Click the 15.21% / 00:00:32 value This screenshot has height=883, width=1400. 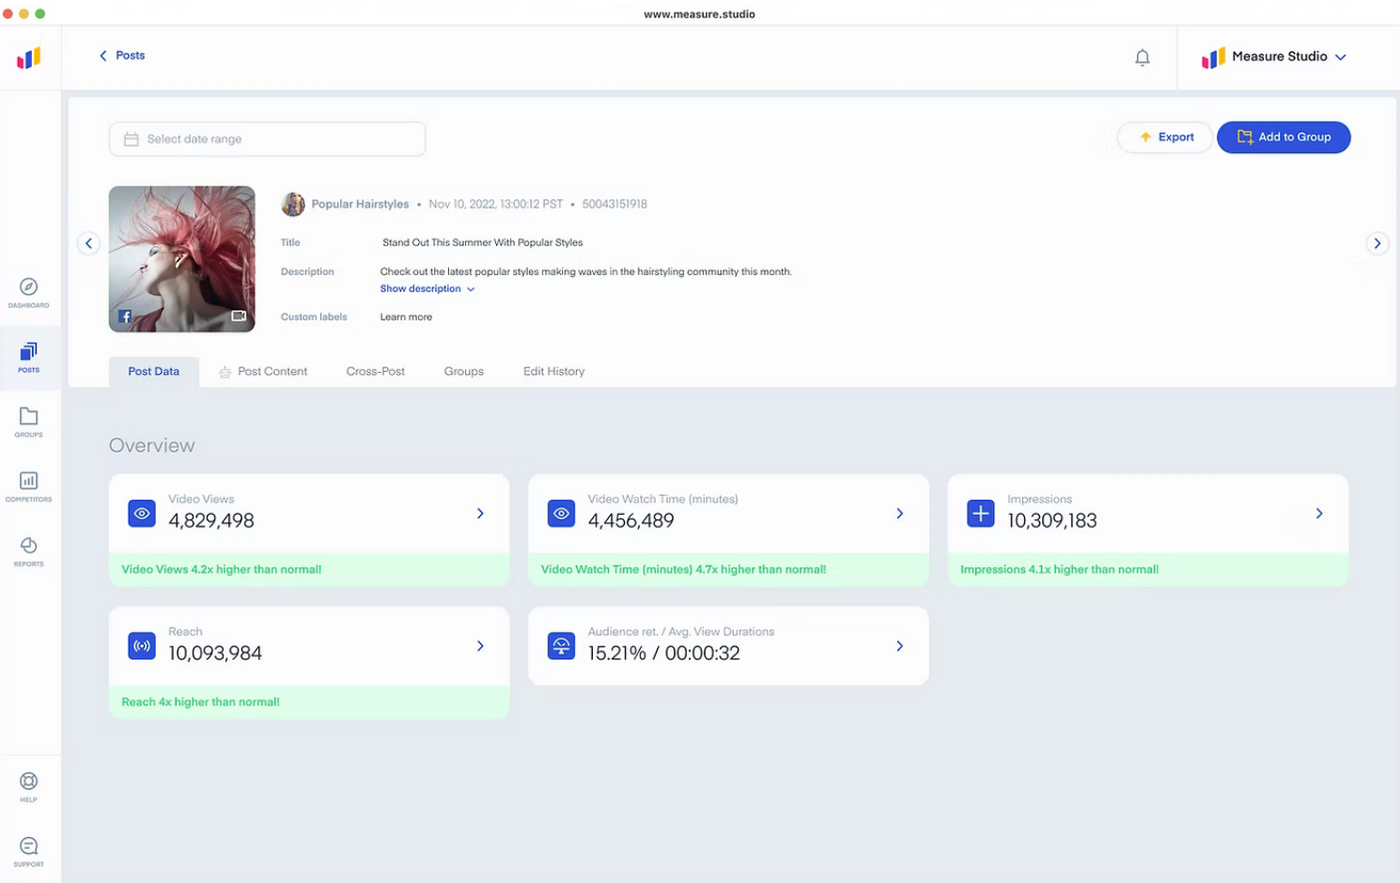pos(664,653)
